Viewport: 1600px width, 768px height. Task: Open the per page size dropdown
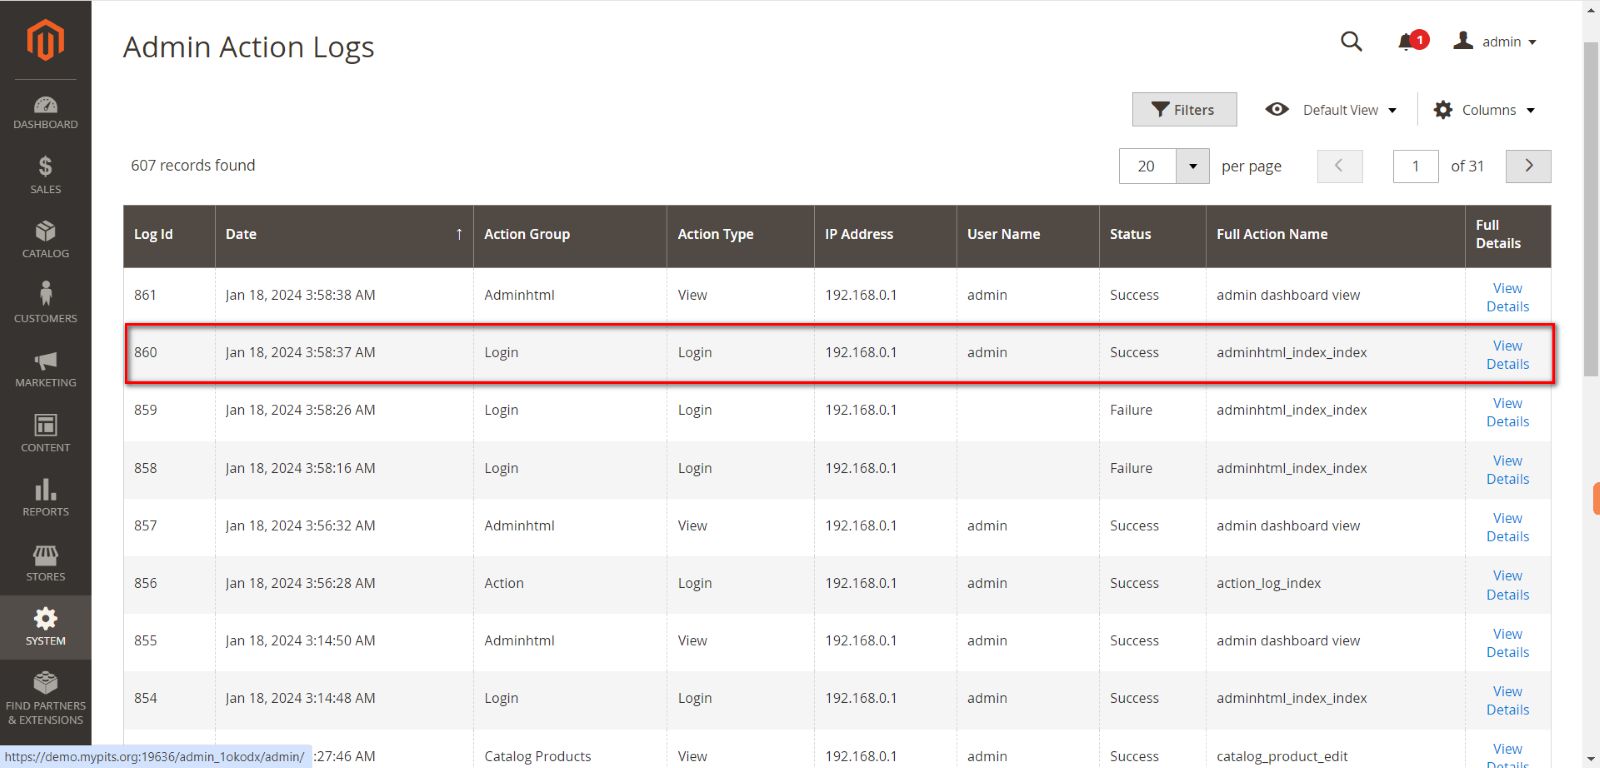coord(1192,166)
